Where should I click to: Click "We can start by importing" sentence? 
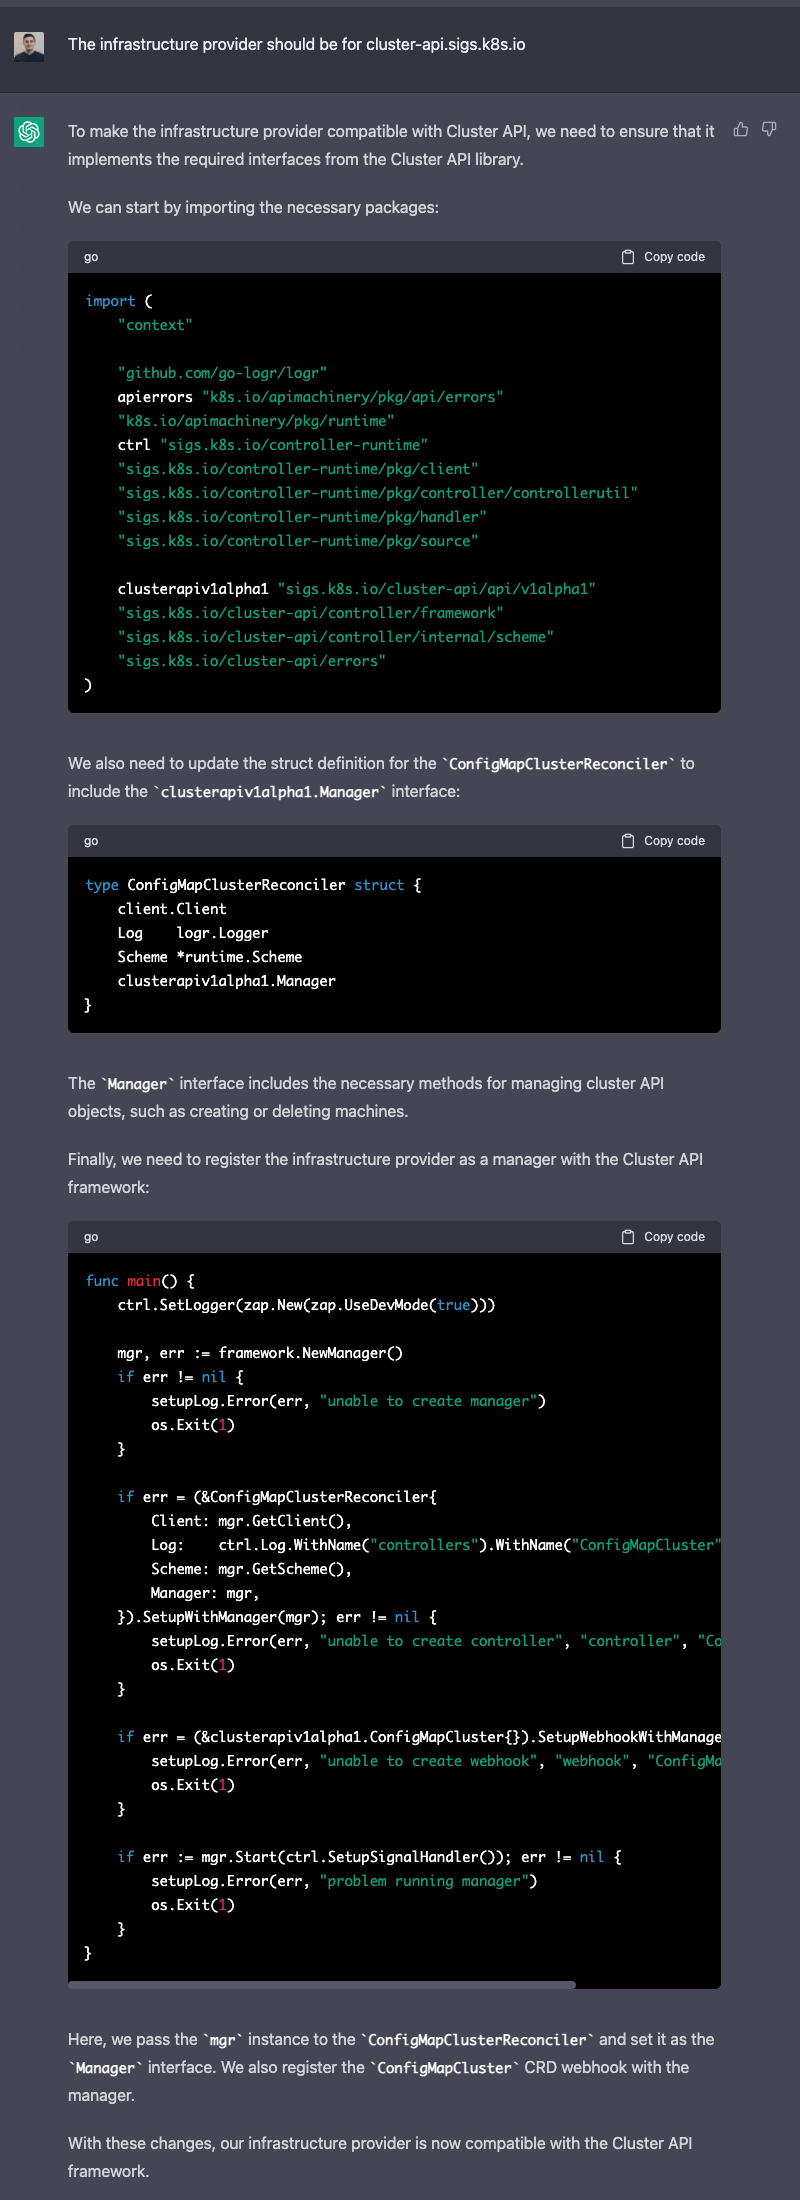253,207
